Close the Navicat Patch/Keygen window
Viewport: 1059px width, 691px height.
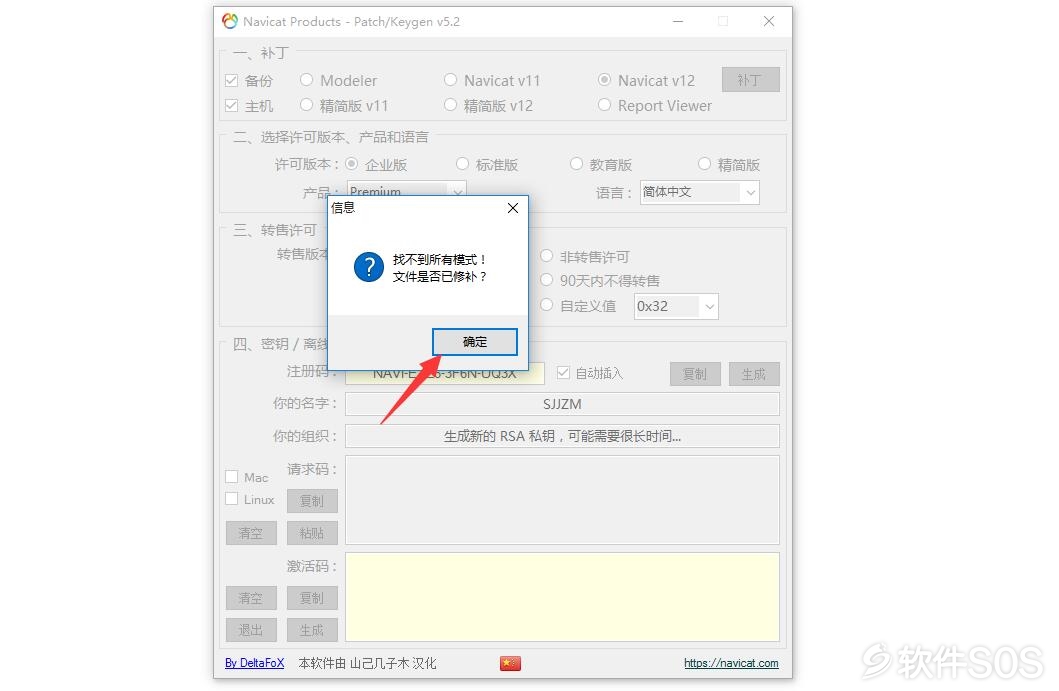click(x=769, y=22)
